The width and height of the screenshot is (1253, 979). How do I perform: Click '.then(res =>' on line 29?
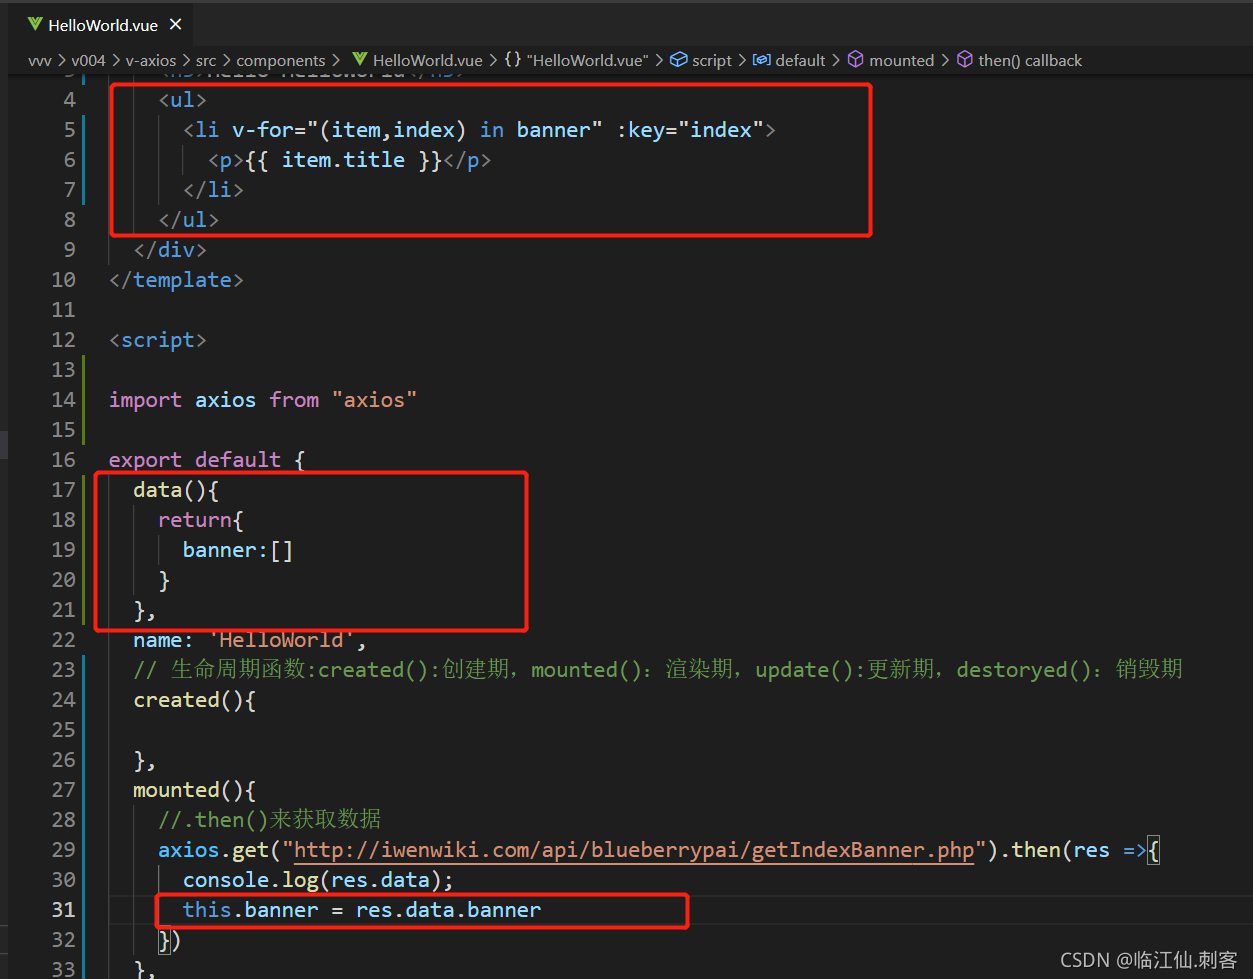tap(1074, 850)
